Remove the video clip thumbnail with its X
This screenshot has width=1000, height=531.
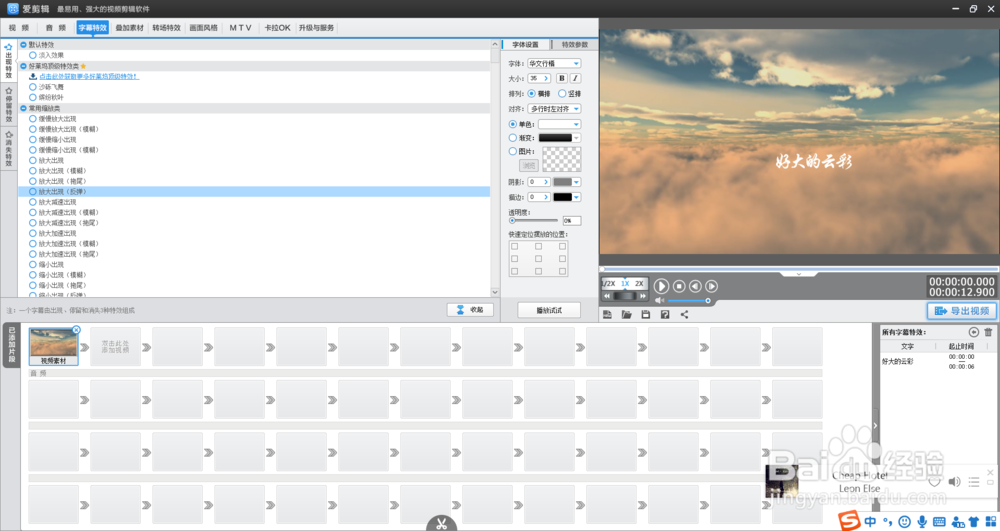tap(76, 330)
